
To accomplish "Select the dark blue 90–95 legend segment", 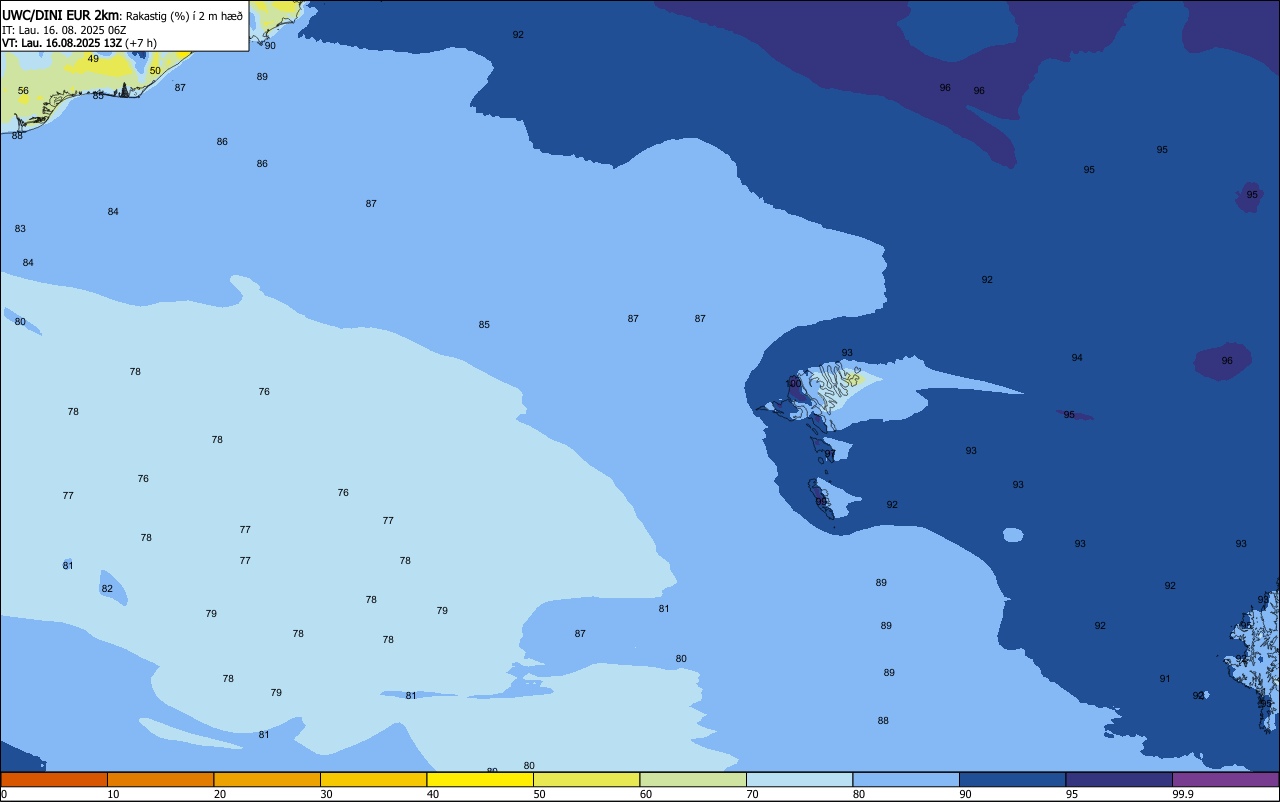I will pyautogui.click(x=1012, y=779).
